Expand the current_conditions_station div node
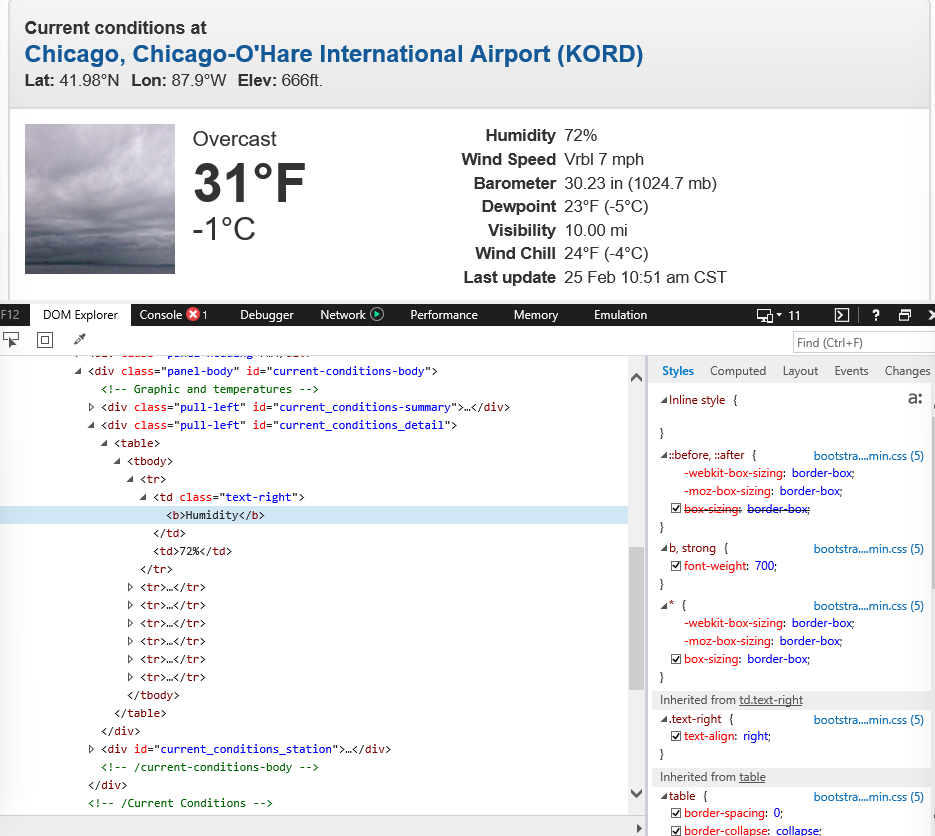 pos(91,749)
